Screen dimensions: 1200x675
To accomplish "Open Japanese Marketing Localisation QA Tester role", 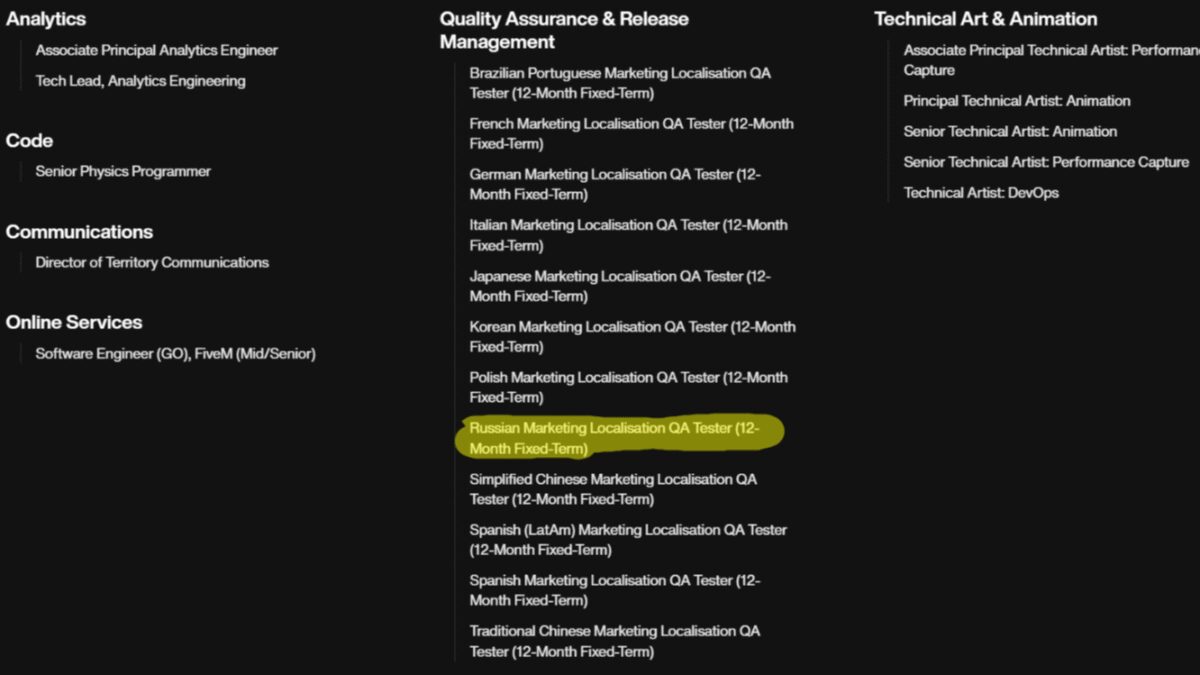I will 620,286.
